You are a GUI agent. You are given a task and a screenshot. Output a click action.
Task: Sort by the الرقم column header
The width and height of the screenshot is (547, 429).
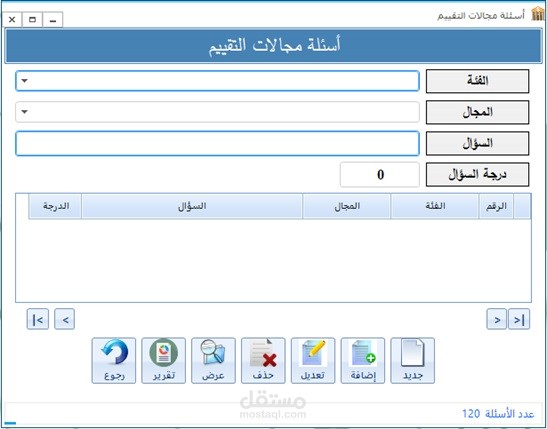pyautogui.click(x=496, y=206)
